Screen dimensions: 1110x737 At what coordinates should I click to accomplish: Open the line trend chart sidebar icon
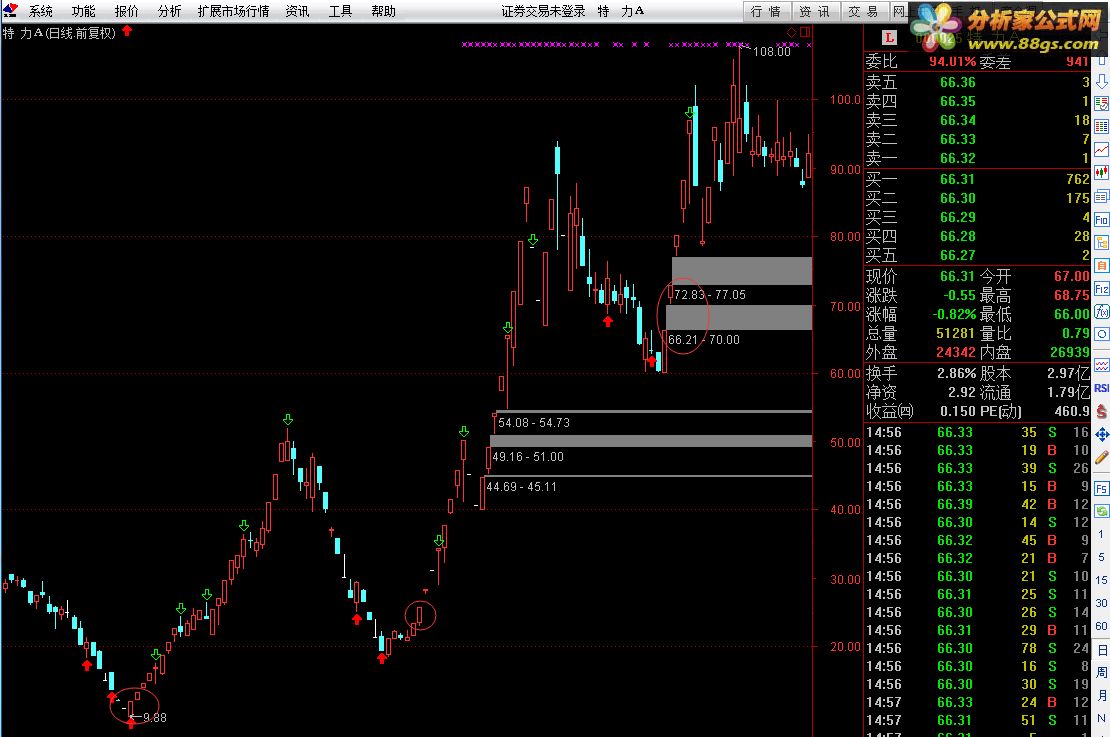tap(1102, 149)
